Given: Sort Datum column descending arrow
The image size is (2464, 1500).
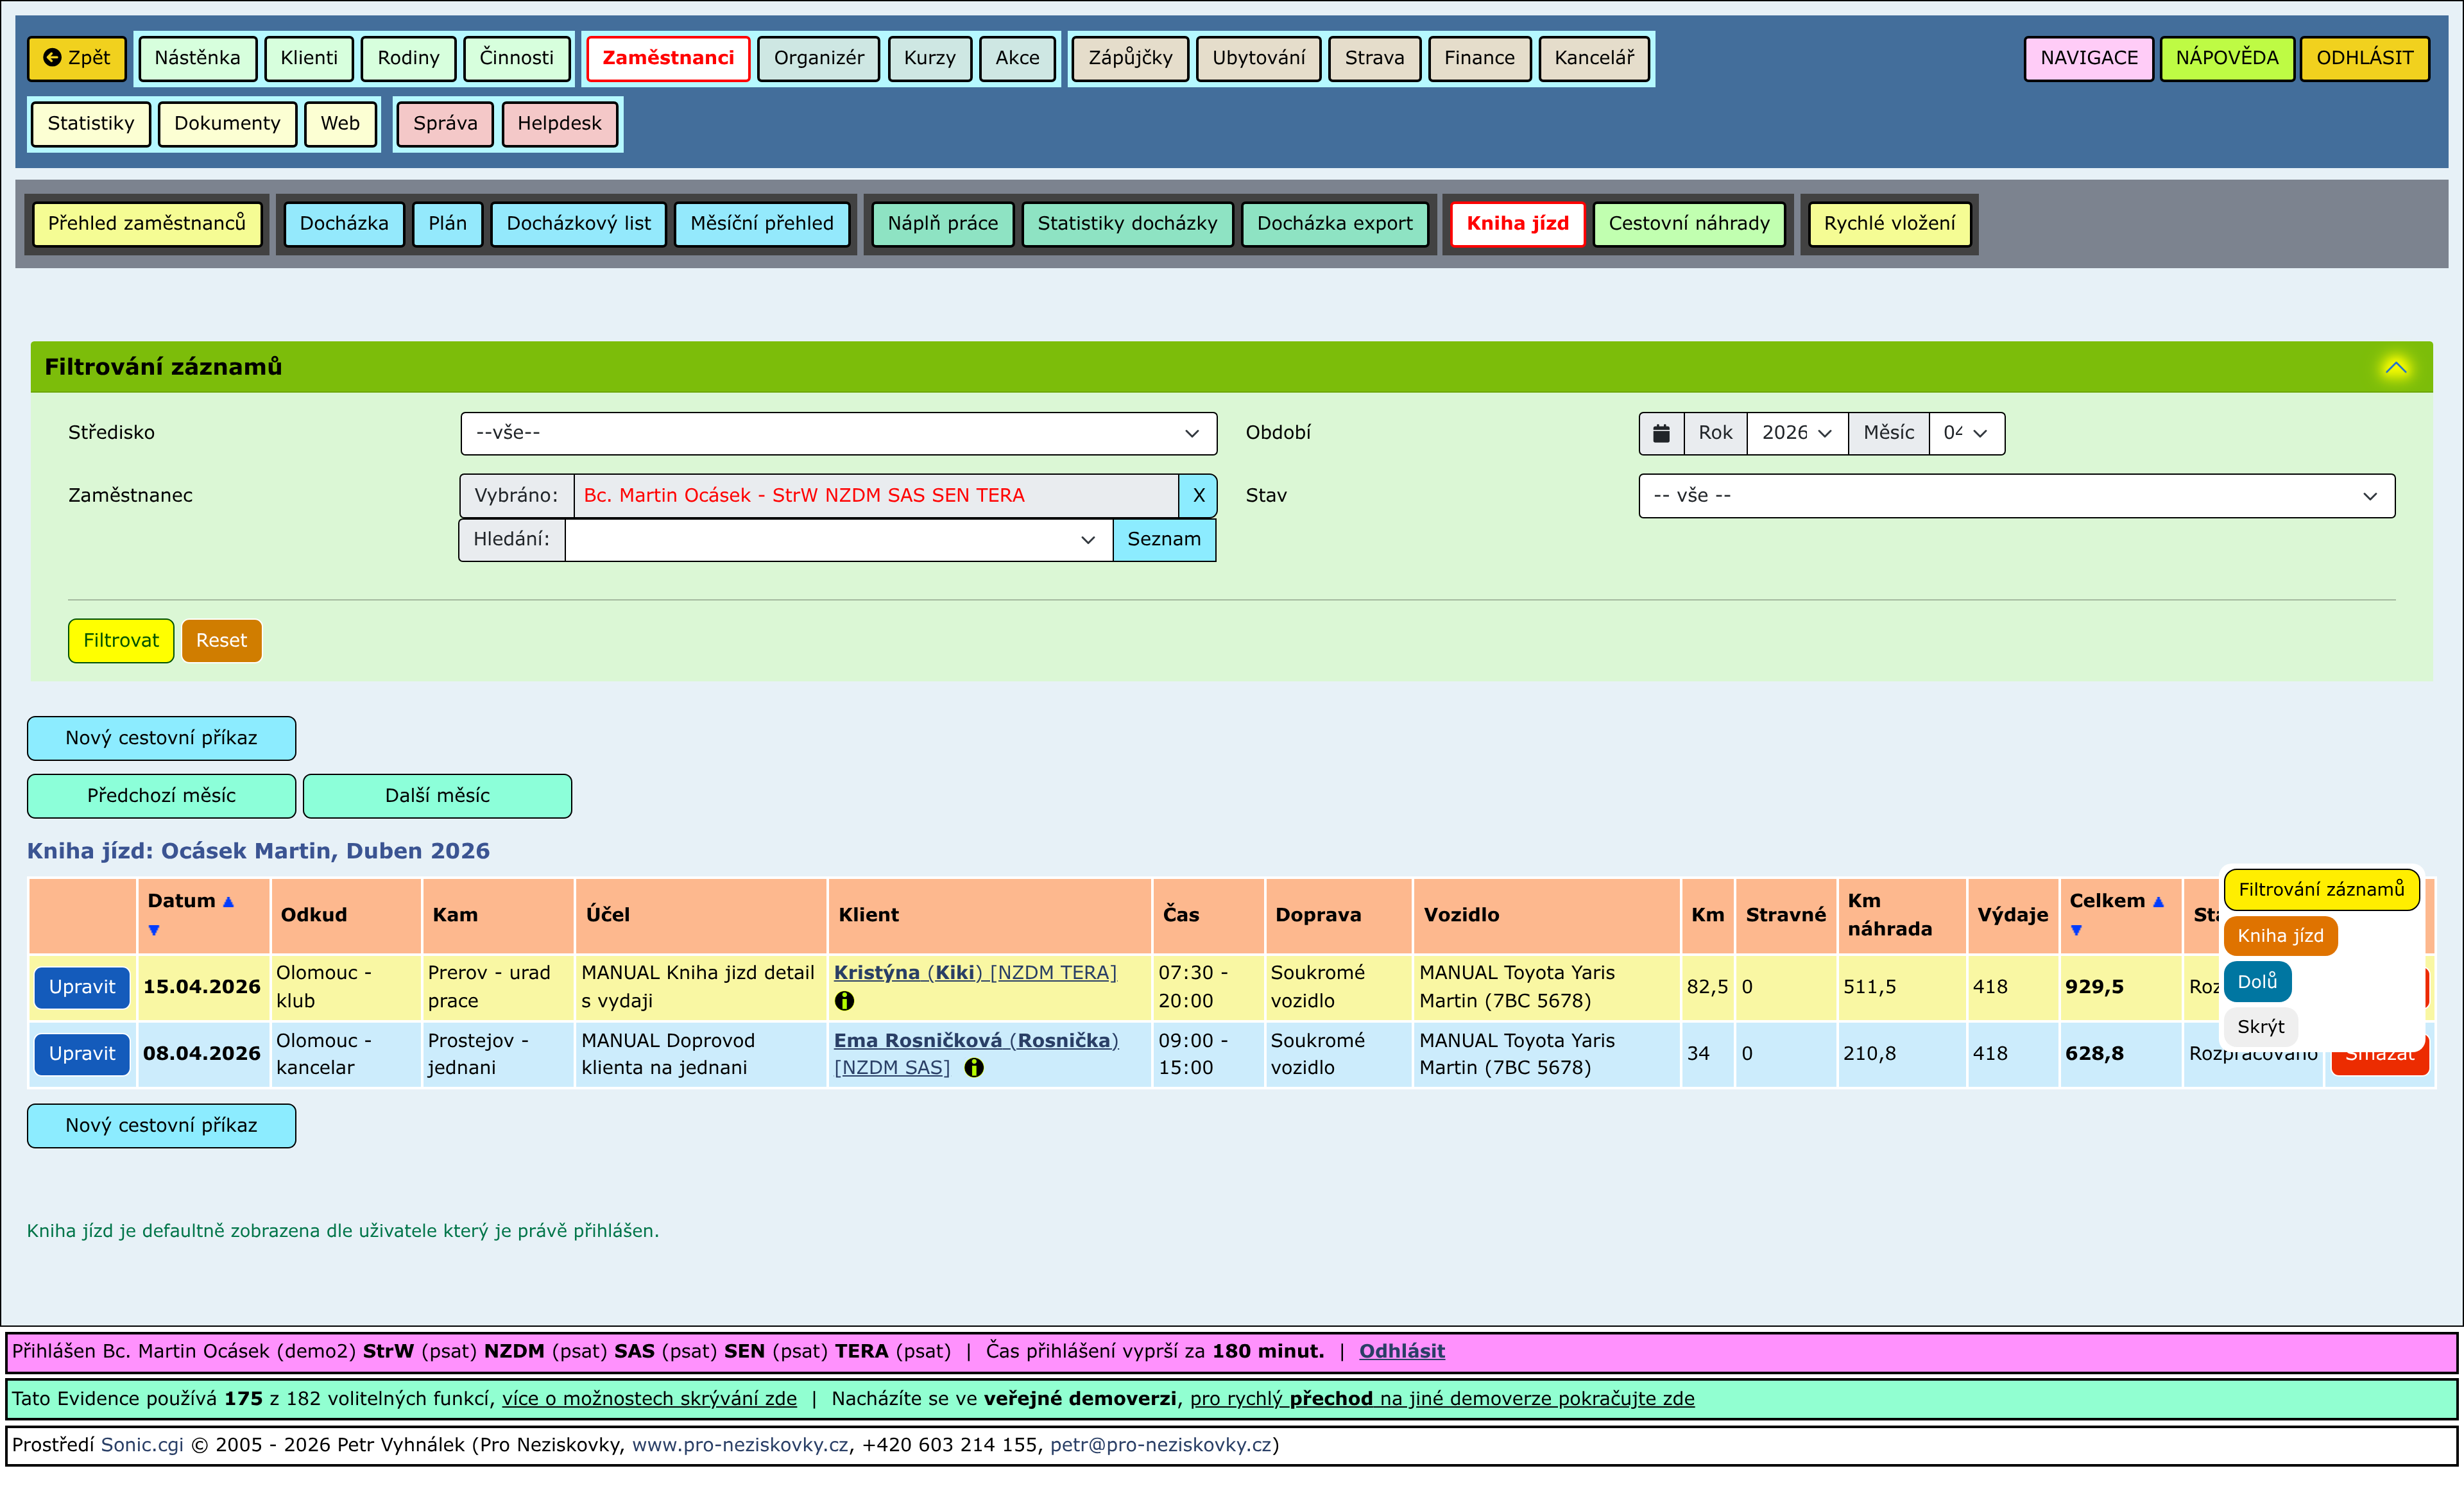Looking at the screenshot, I should click(154, 931).
